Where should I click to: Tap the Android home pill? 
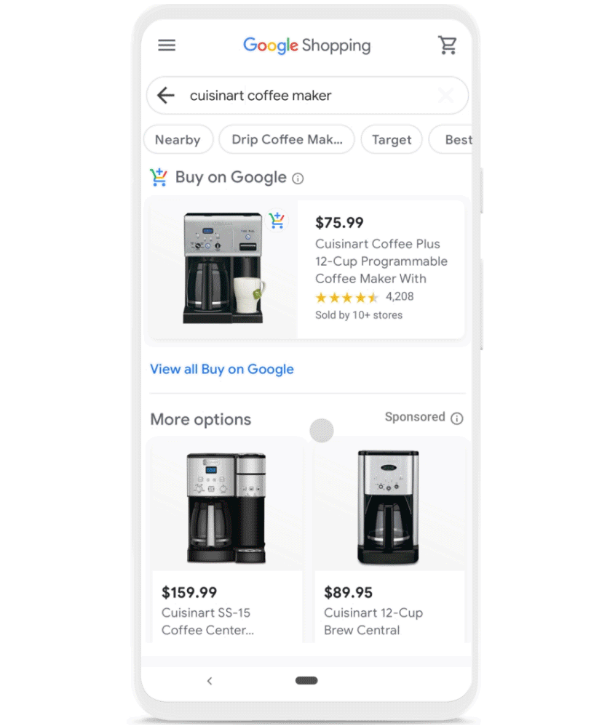[306, 680]
